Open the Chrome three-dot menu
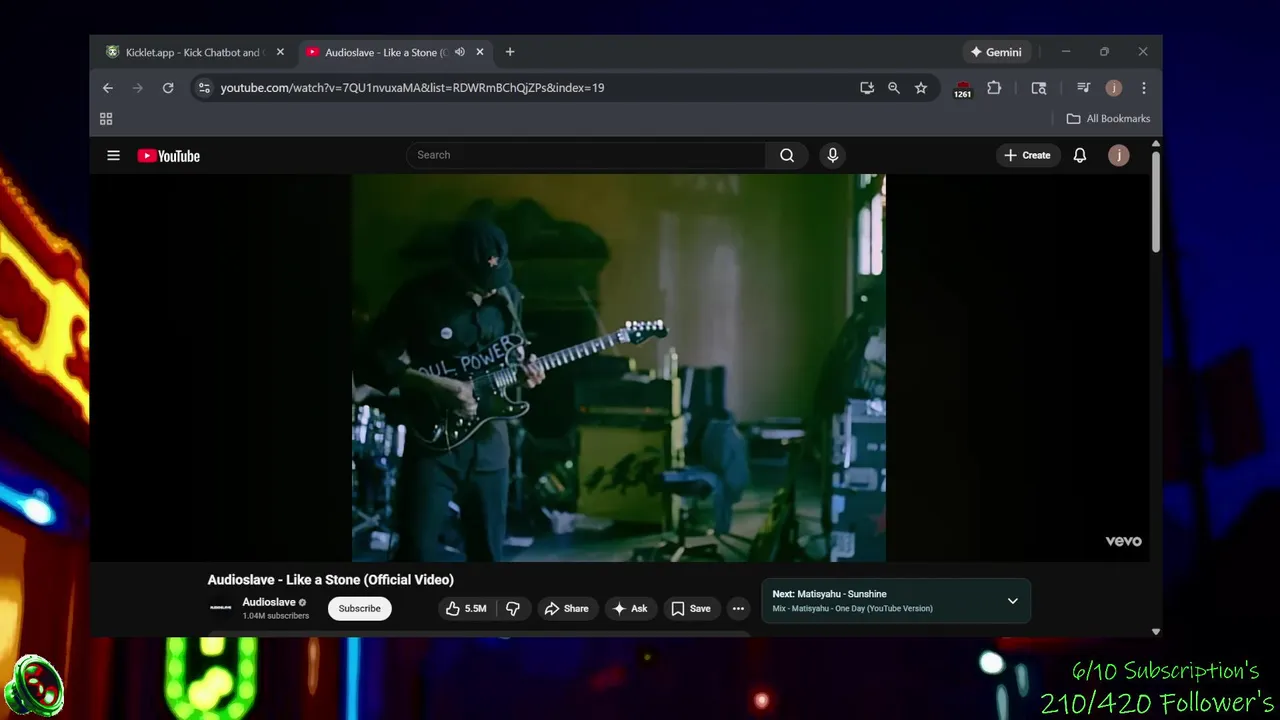This screenshot has height=720, width=1280. pos(1144,88)
